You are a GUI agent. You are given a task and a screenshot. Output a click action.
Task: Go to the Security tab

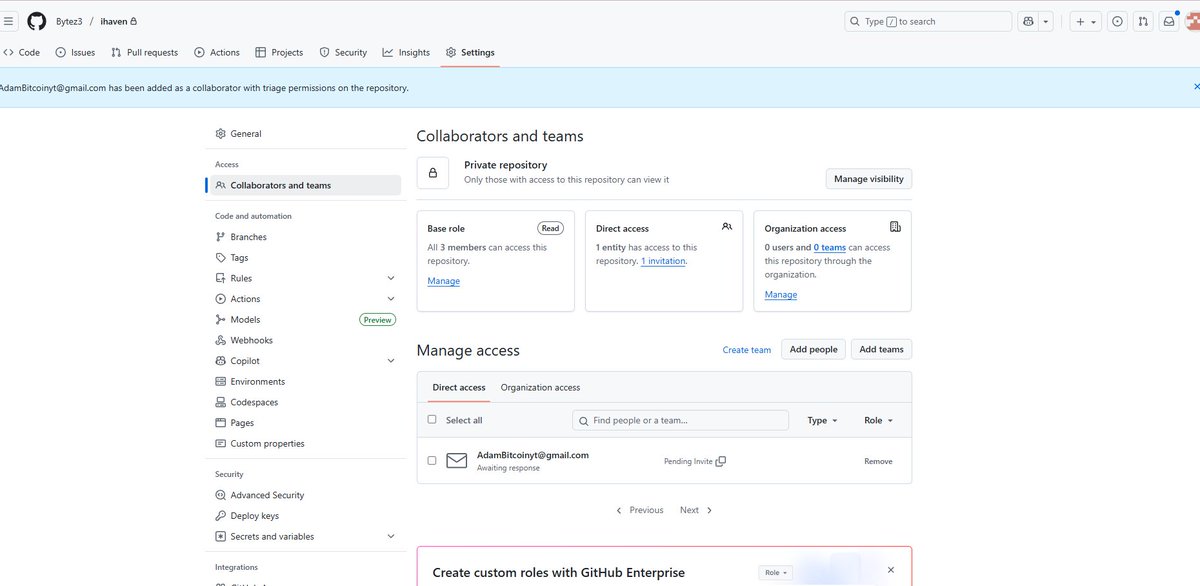point(343,52)
